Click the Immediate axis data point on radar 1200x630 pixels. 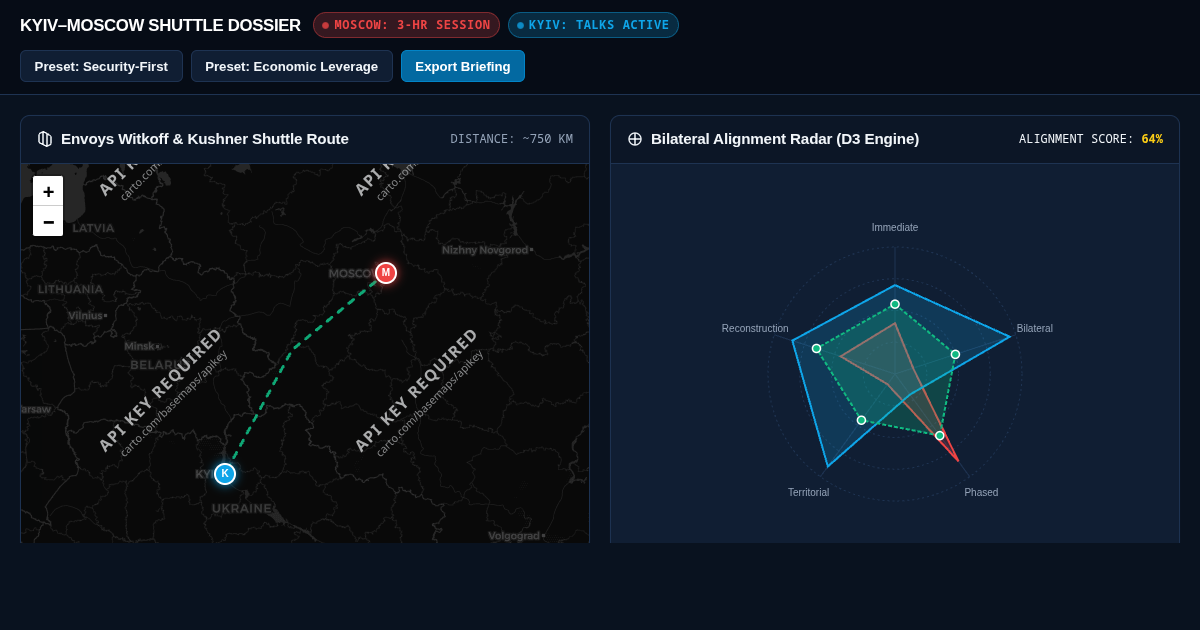895,304
